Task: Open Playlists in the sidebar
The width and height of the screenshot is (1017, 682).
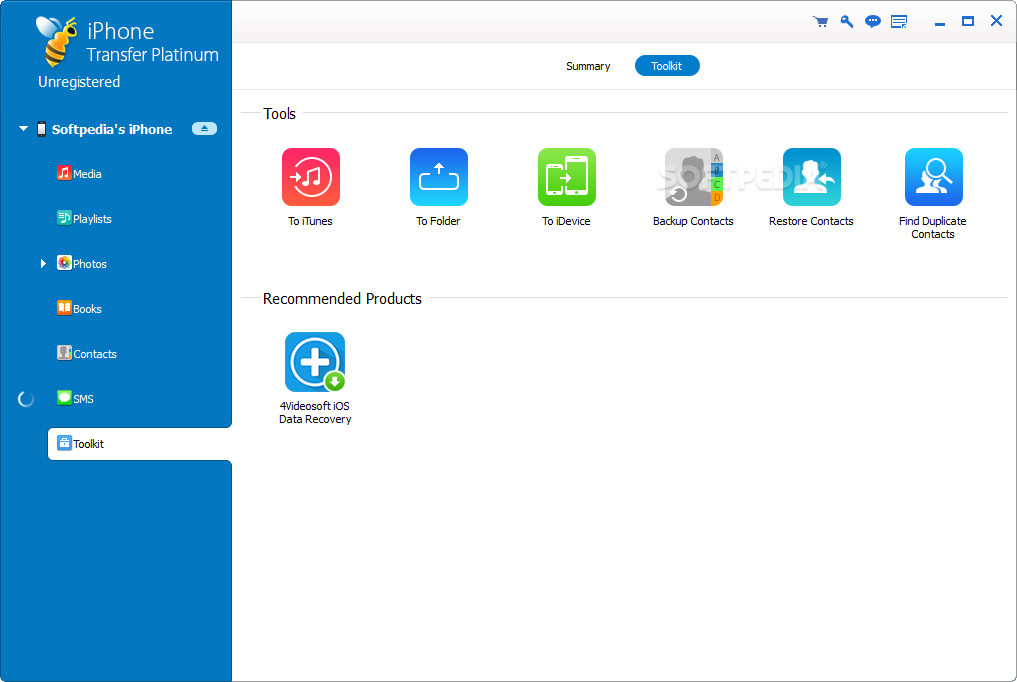Action: pyautogui.click(x=84, y=218)
